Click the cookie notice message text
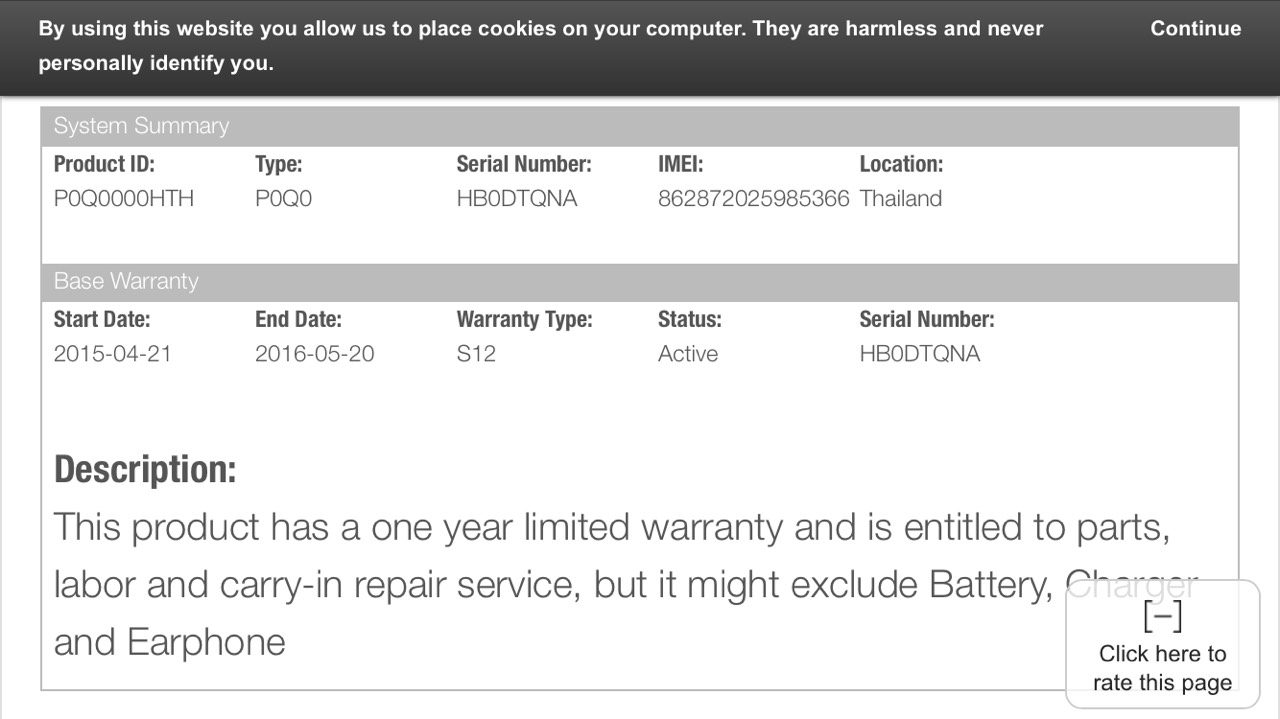The height and width of the screenshot is (719, 1280). (x=540, y=46)
